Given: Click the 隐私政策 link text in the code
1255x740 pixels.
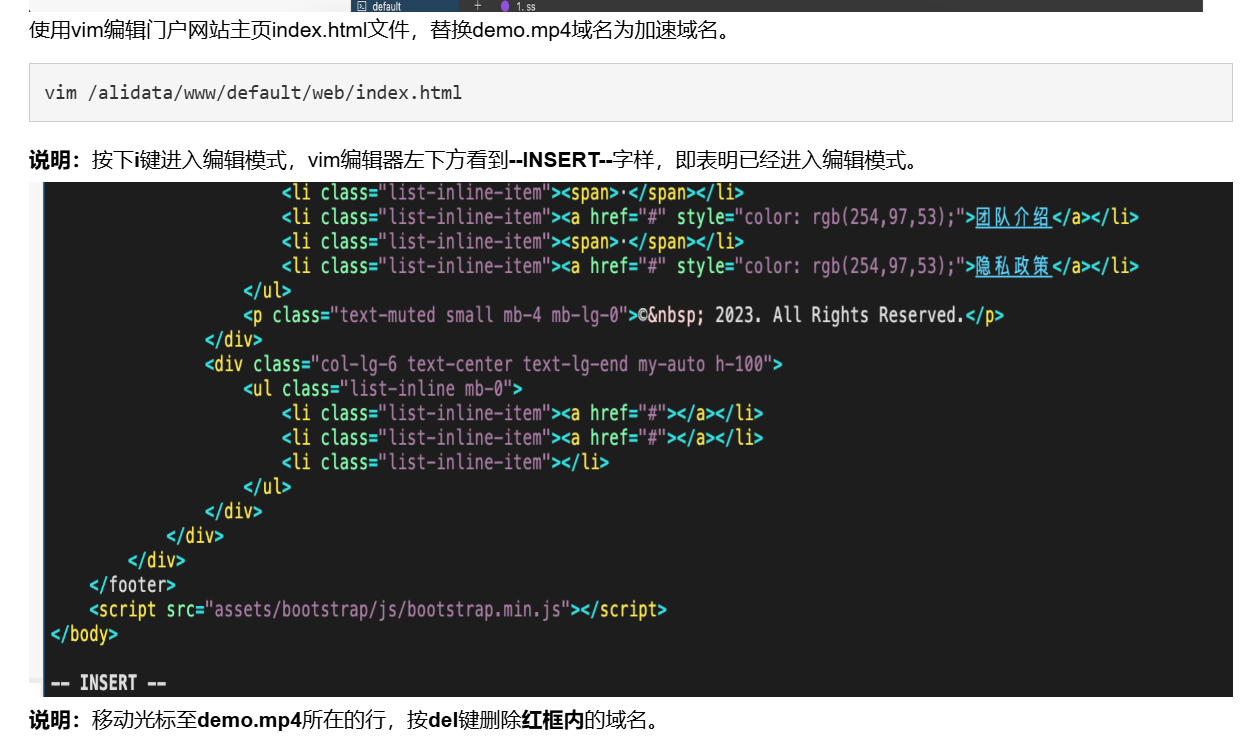Looking at the screenshot, I should coord(1013,266).
